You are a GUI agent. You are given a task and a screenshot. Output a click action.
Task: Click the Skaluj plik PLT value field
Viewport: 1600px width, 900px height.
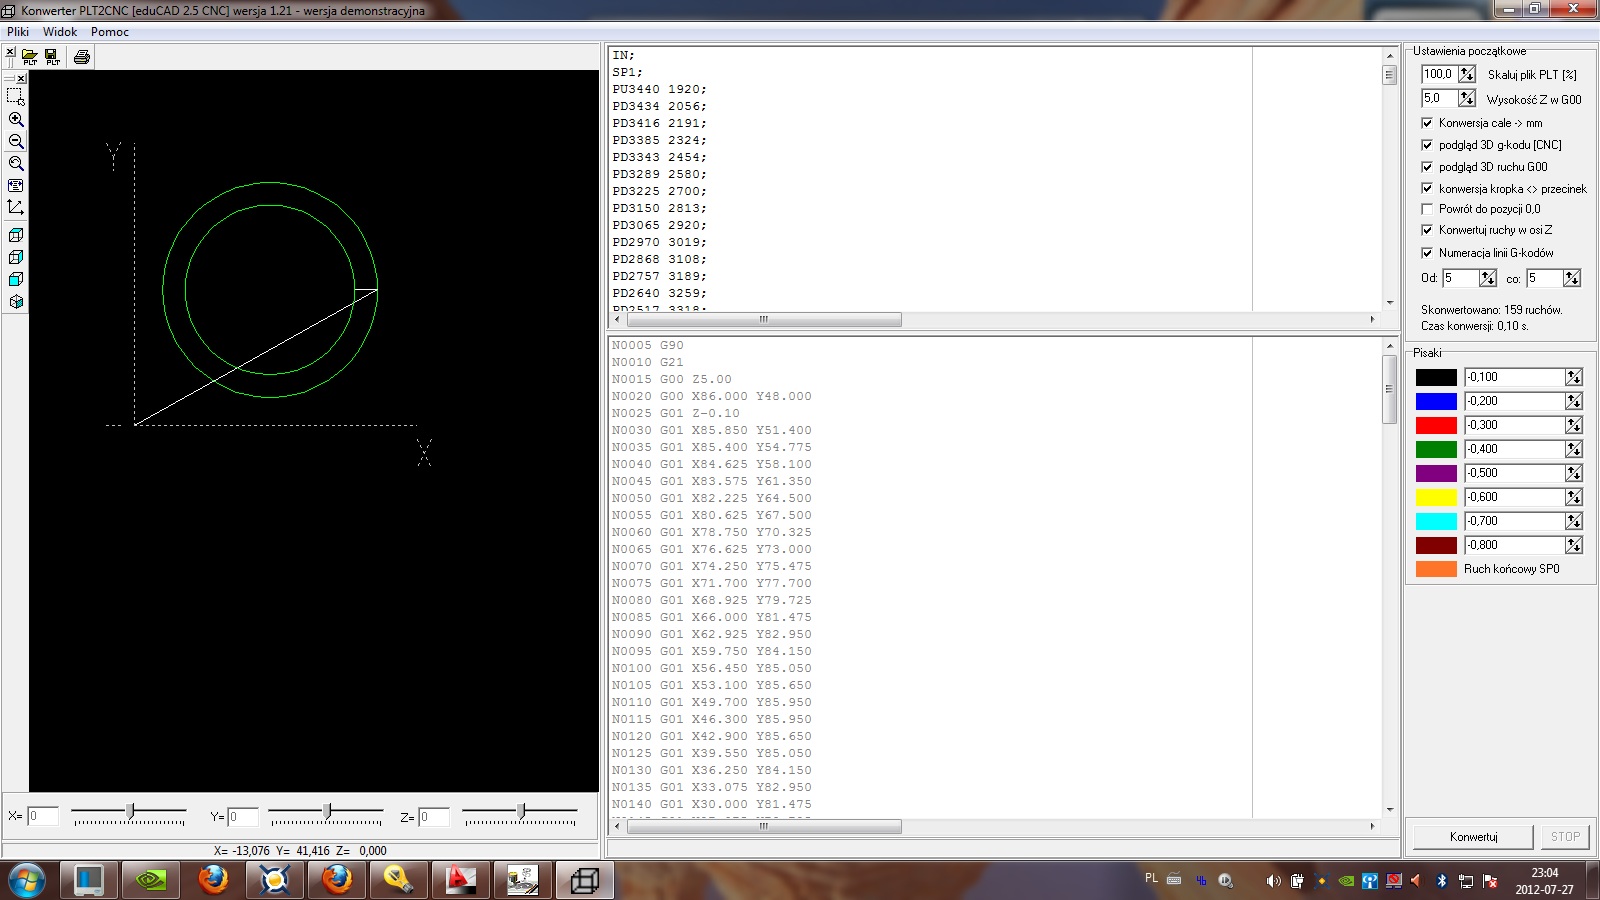pyautogui.click(x=1440, y=74)
